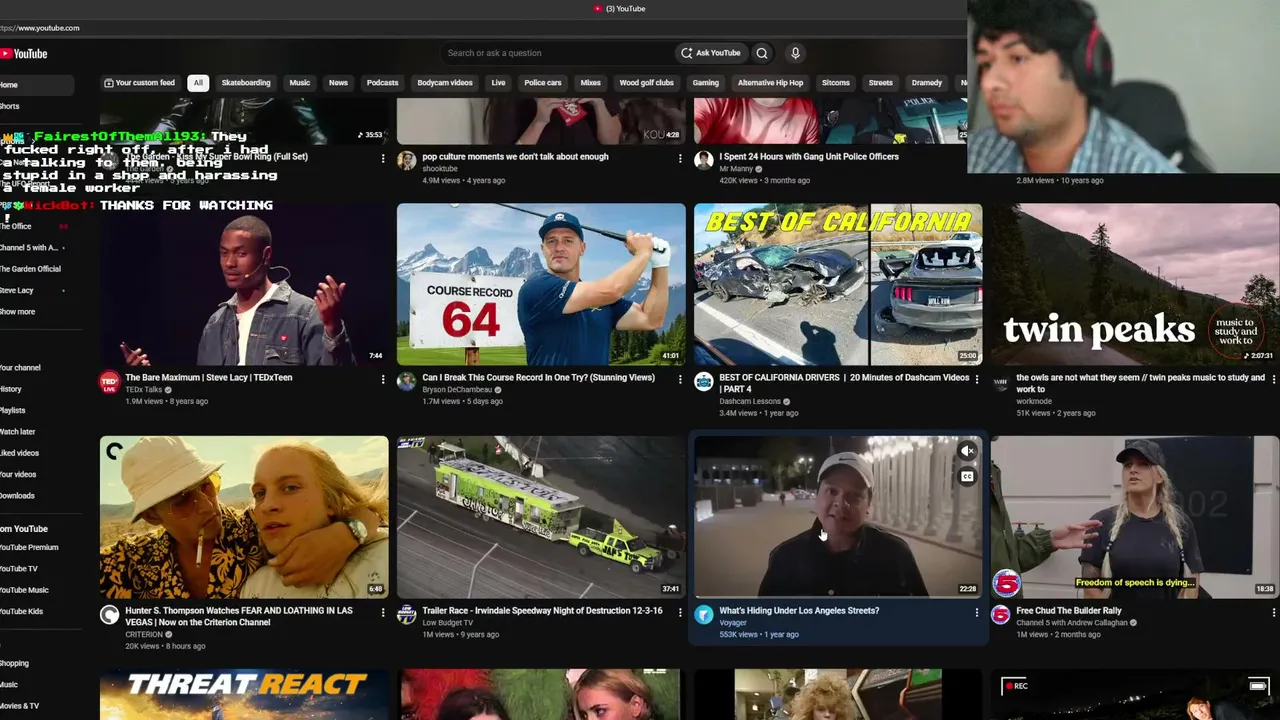
Task: Open options for pop culture moments video
Action: coord(680,158)
